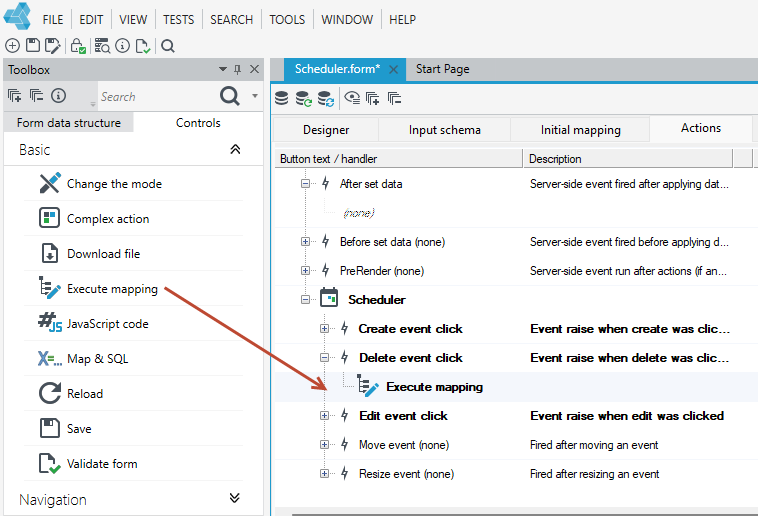758x516 pixels.
Task: Pin the Toolbox panel
Action: point(237,70)
